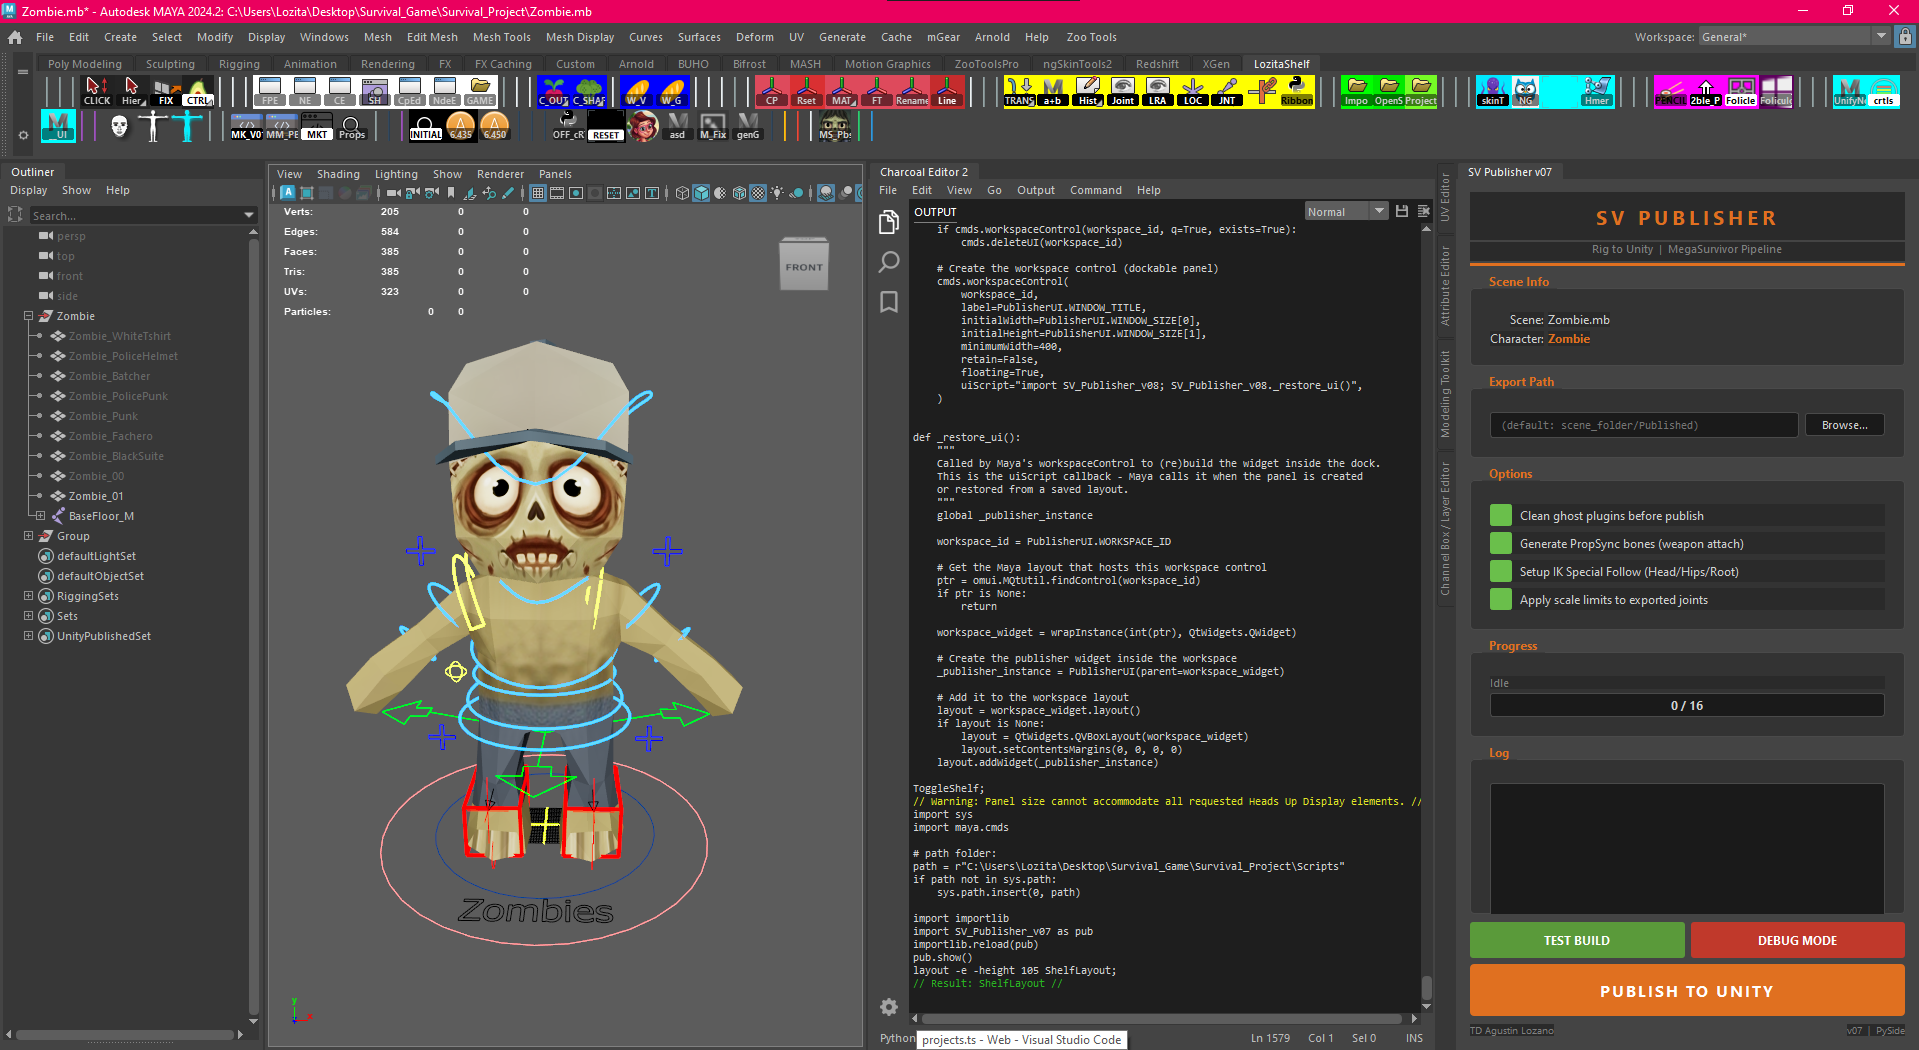Click the skinT octopus shelf icon

pyautogui.click(x=1492, y=91)
